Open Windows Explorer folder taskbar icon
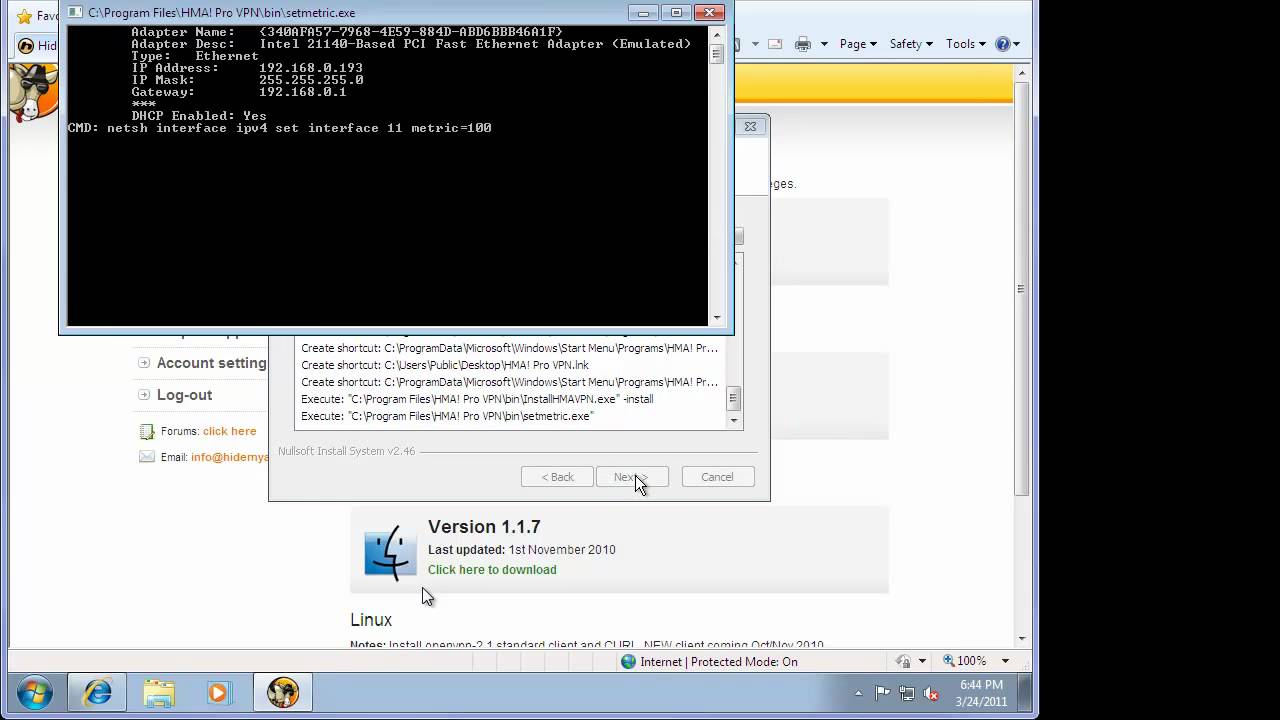This screenshot has height=720, width=1280. (159, 693)
